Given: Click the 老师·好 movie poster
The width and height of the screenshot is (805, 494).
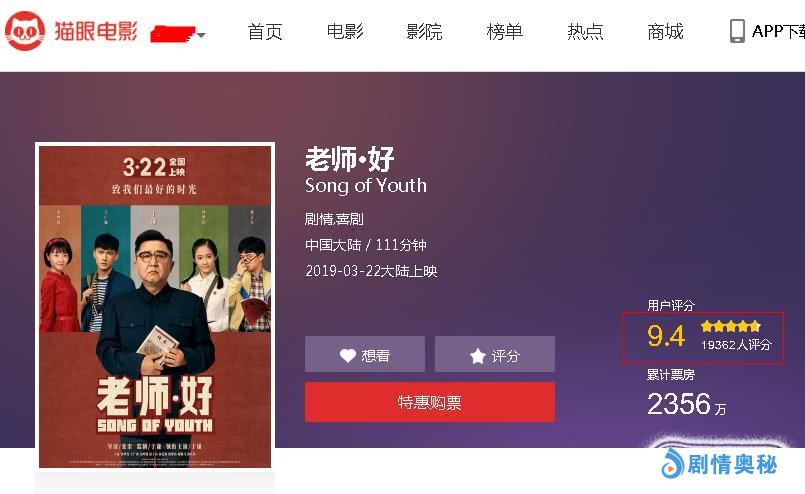Looking at the screenshot, I should 155,307.
